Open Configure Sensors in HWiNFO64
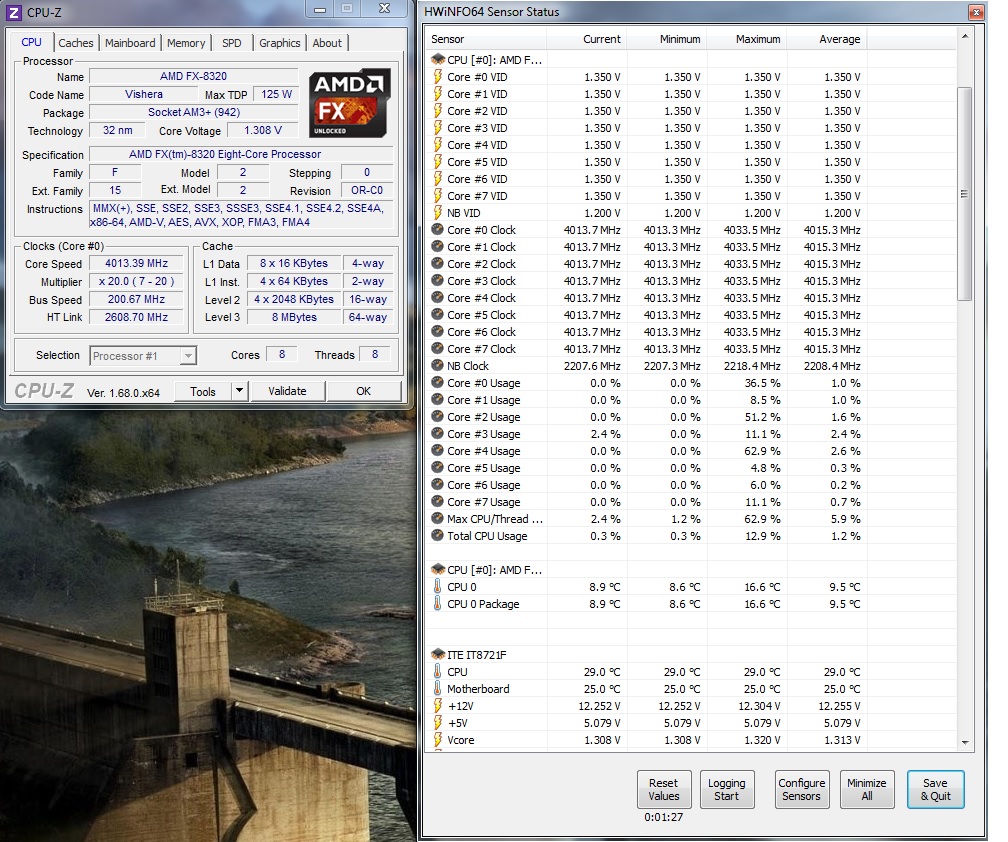1008x842 pixels. coord(802,789)
